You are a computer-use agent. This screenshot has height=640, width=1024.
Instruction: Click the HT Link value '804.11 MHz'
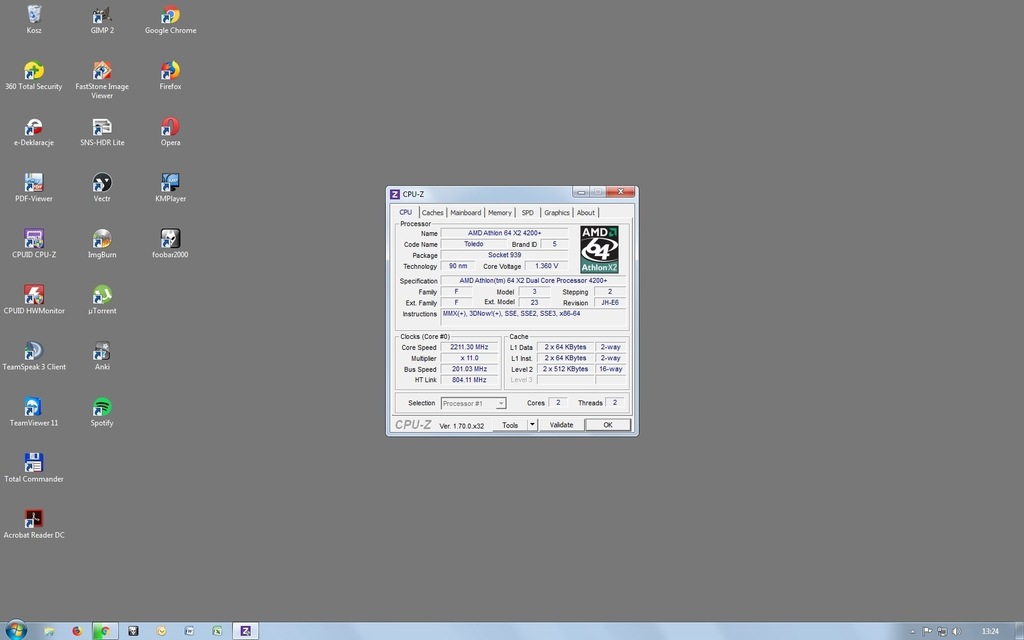tap(469, 380)
